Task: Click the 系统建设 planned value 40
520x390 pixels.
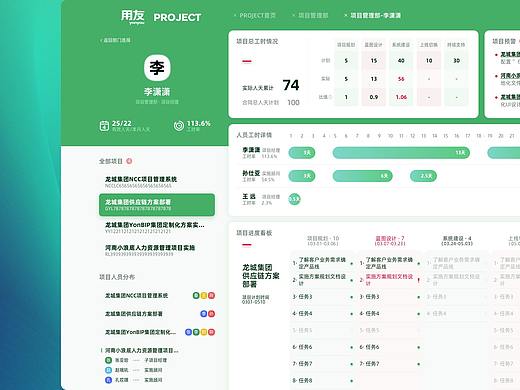Action: pyautogui.click(x=401, y=61)
